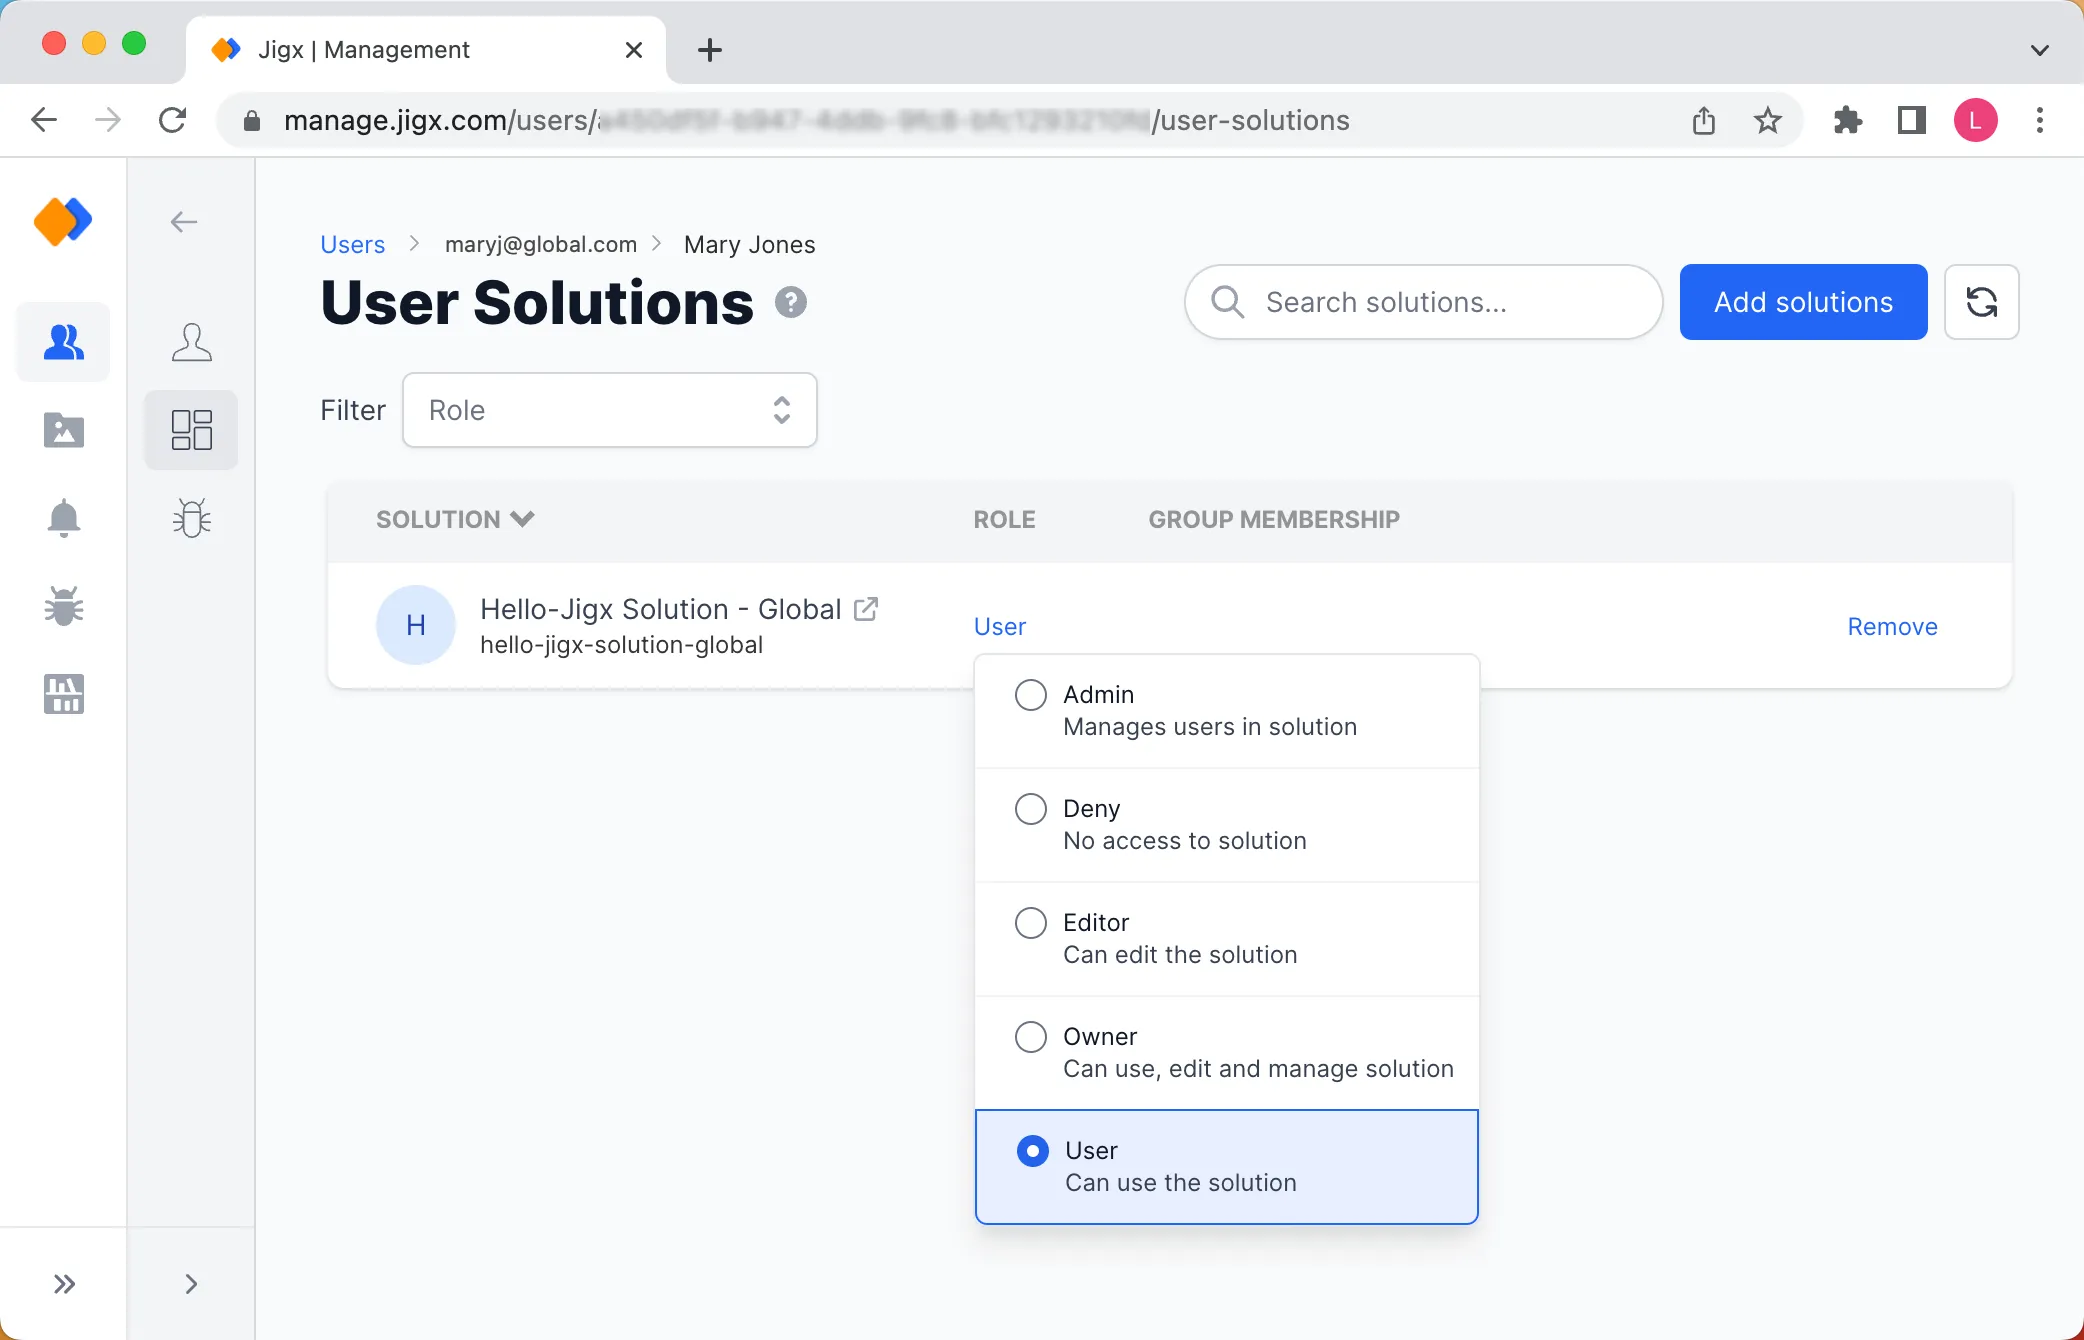Expand secondary panel with right chevron
2084x1340 pixels.
tap(192, 1284)
